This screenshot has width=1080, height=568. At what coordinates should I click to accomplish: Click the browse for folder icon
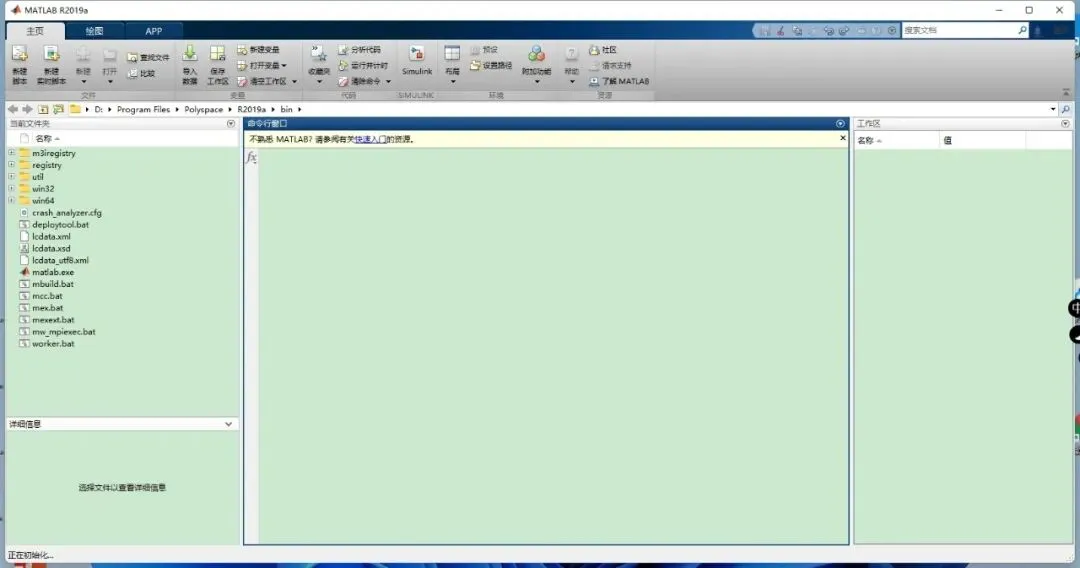[x=59, y=109]
